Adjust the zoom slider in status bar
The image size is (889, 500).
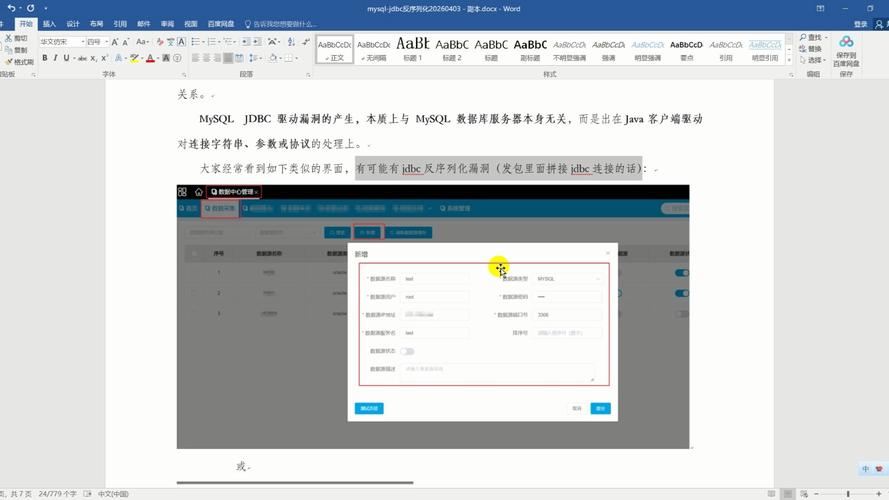click(848, 494)
